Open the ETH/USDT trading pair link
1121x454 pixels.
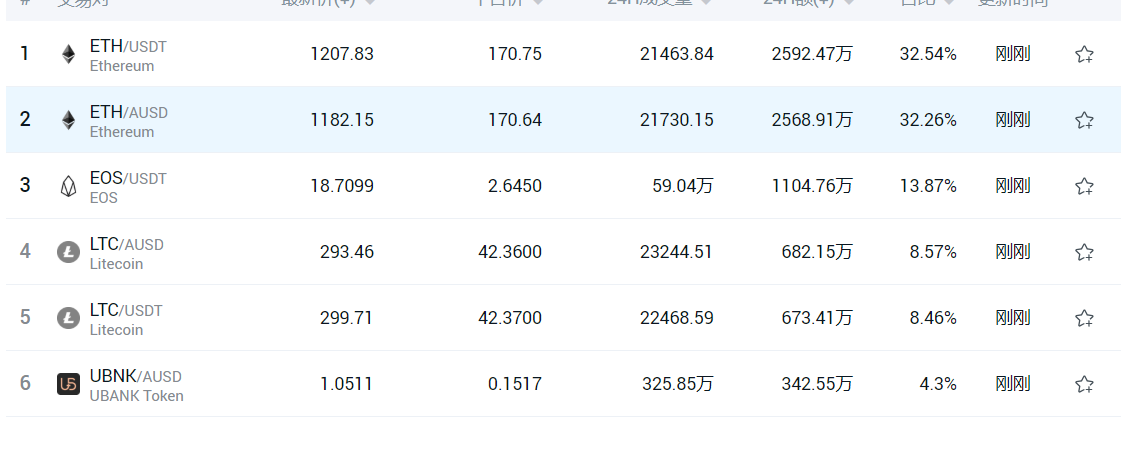[x=128, y=46]
